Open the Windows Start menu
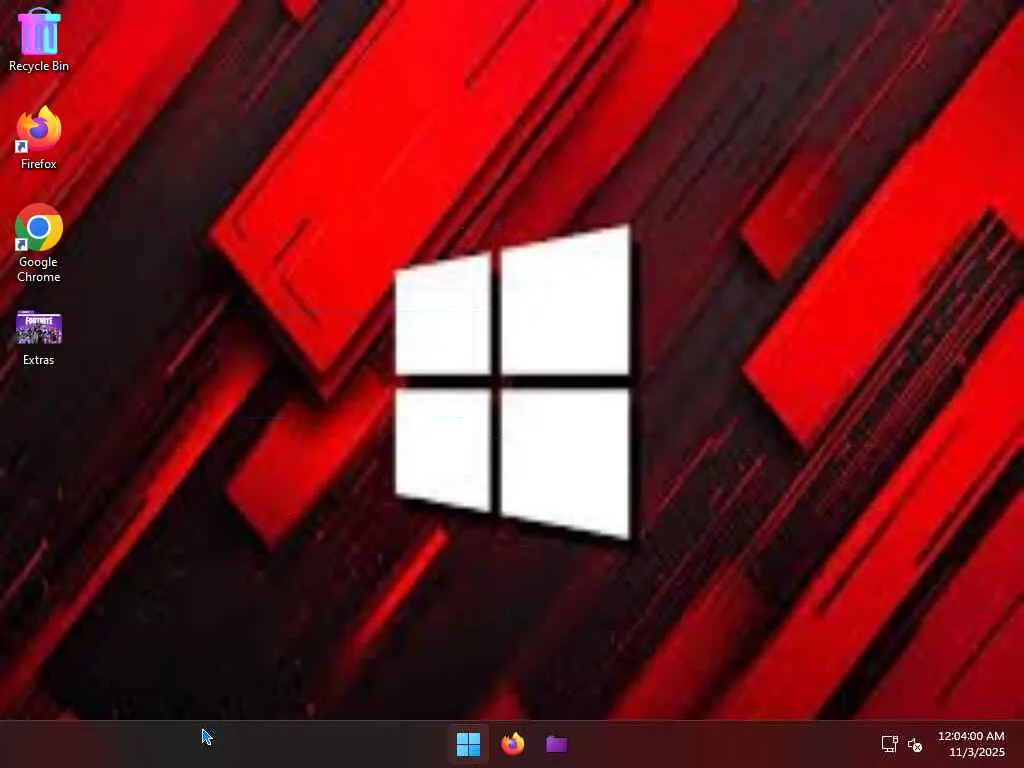The image size is (1024, 768). pos(468,744)
